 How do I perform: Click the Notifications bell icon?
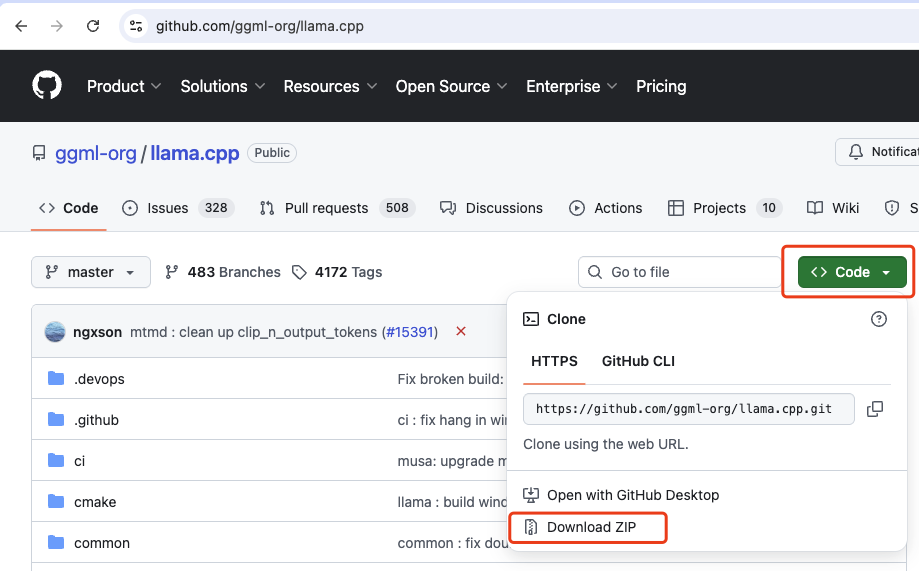[856, 152]
